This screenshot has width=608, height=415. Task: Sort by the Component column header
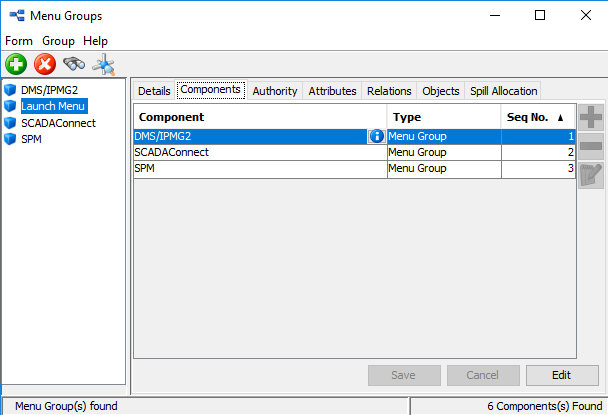tap(260, 117)
